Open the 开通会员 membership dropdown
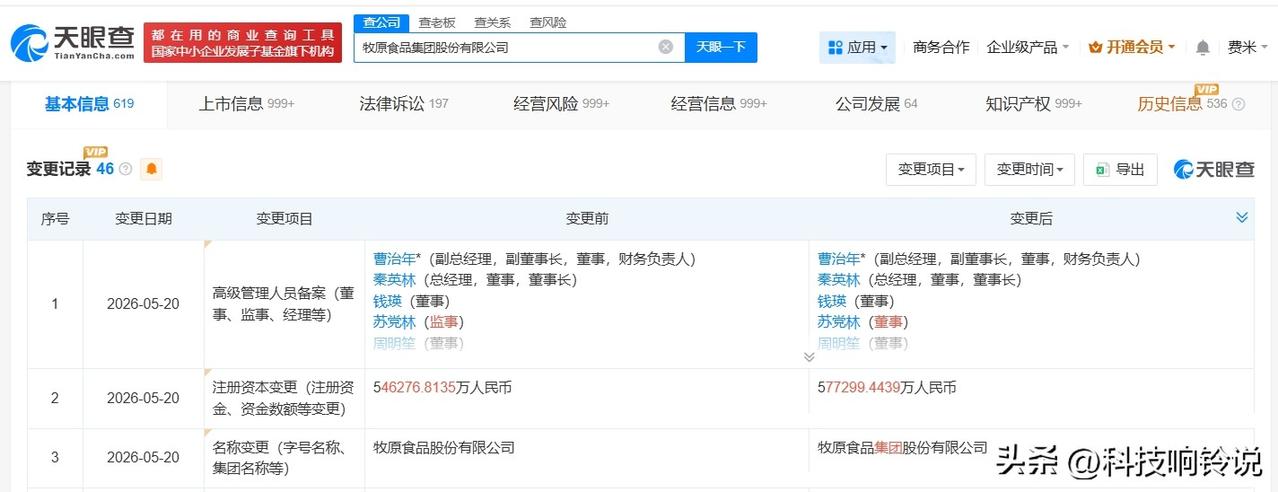Viewport: 1278px width, 492px height. (1132, 47)
